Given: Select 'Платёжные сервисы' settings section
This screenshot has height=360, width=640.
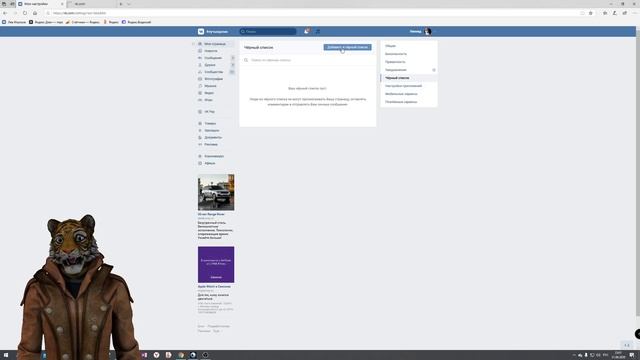Looking at the screenshot, I should click(x=409, y=102).
